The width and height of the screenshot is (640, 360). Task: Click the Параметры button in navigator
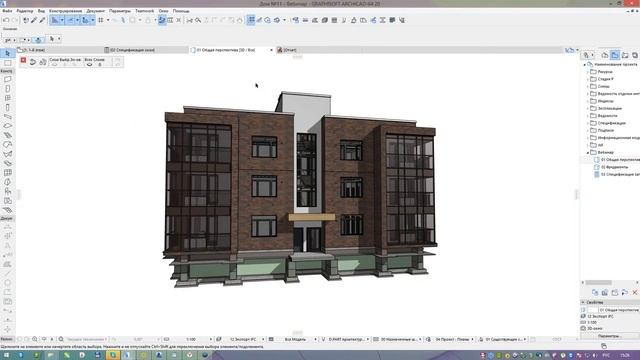click(x=609, y=336)
